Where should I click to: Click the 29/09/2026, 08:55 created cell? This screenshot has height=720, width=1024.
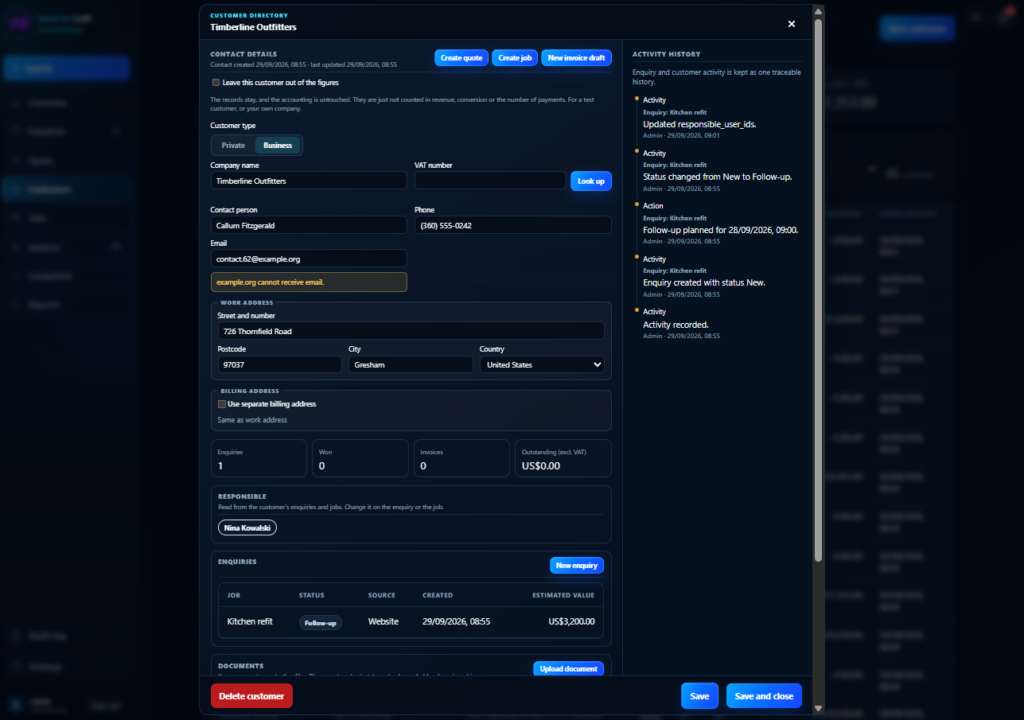pyautogui.click(x=456, y=622)
